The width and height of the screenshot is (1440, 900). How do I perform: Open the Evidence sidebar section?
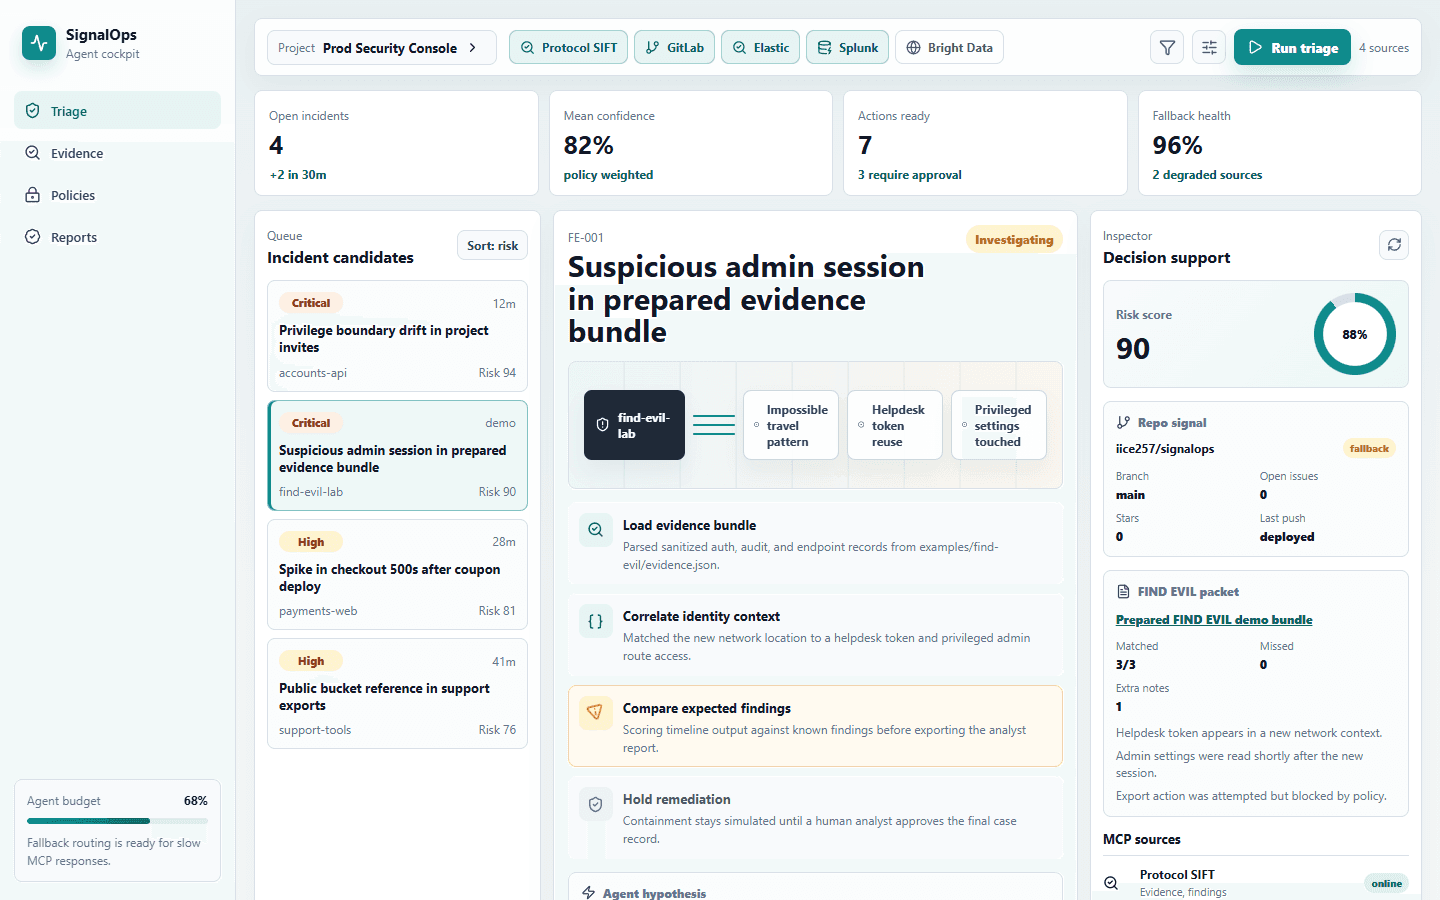pyautogui.click(x=117, y=153)
